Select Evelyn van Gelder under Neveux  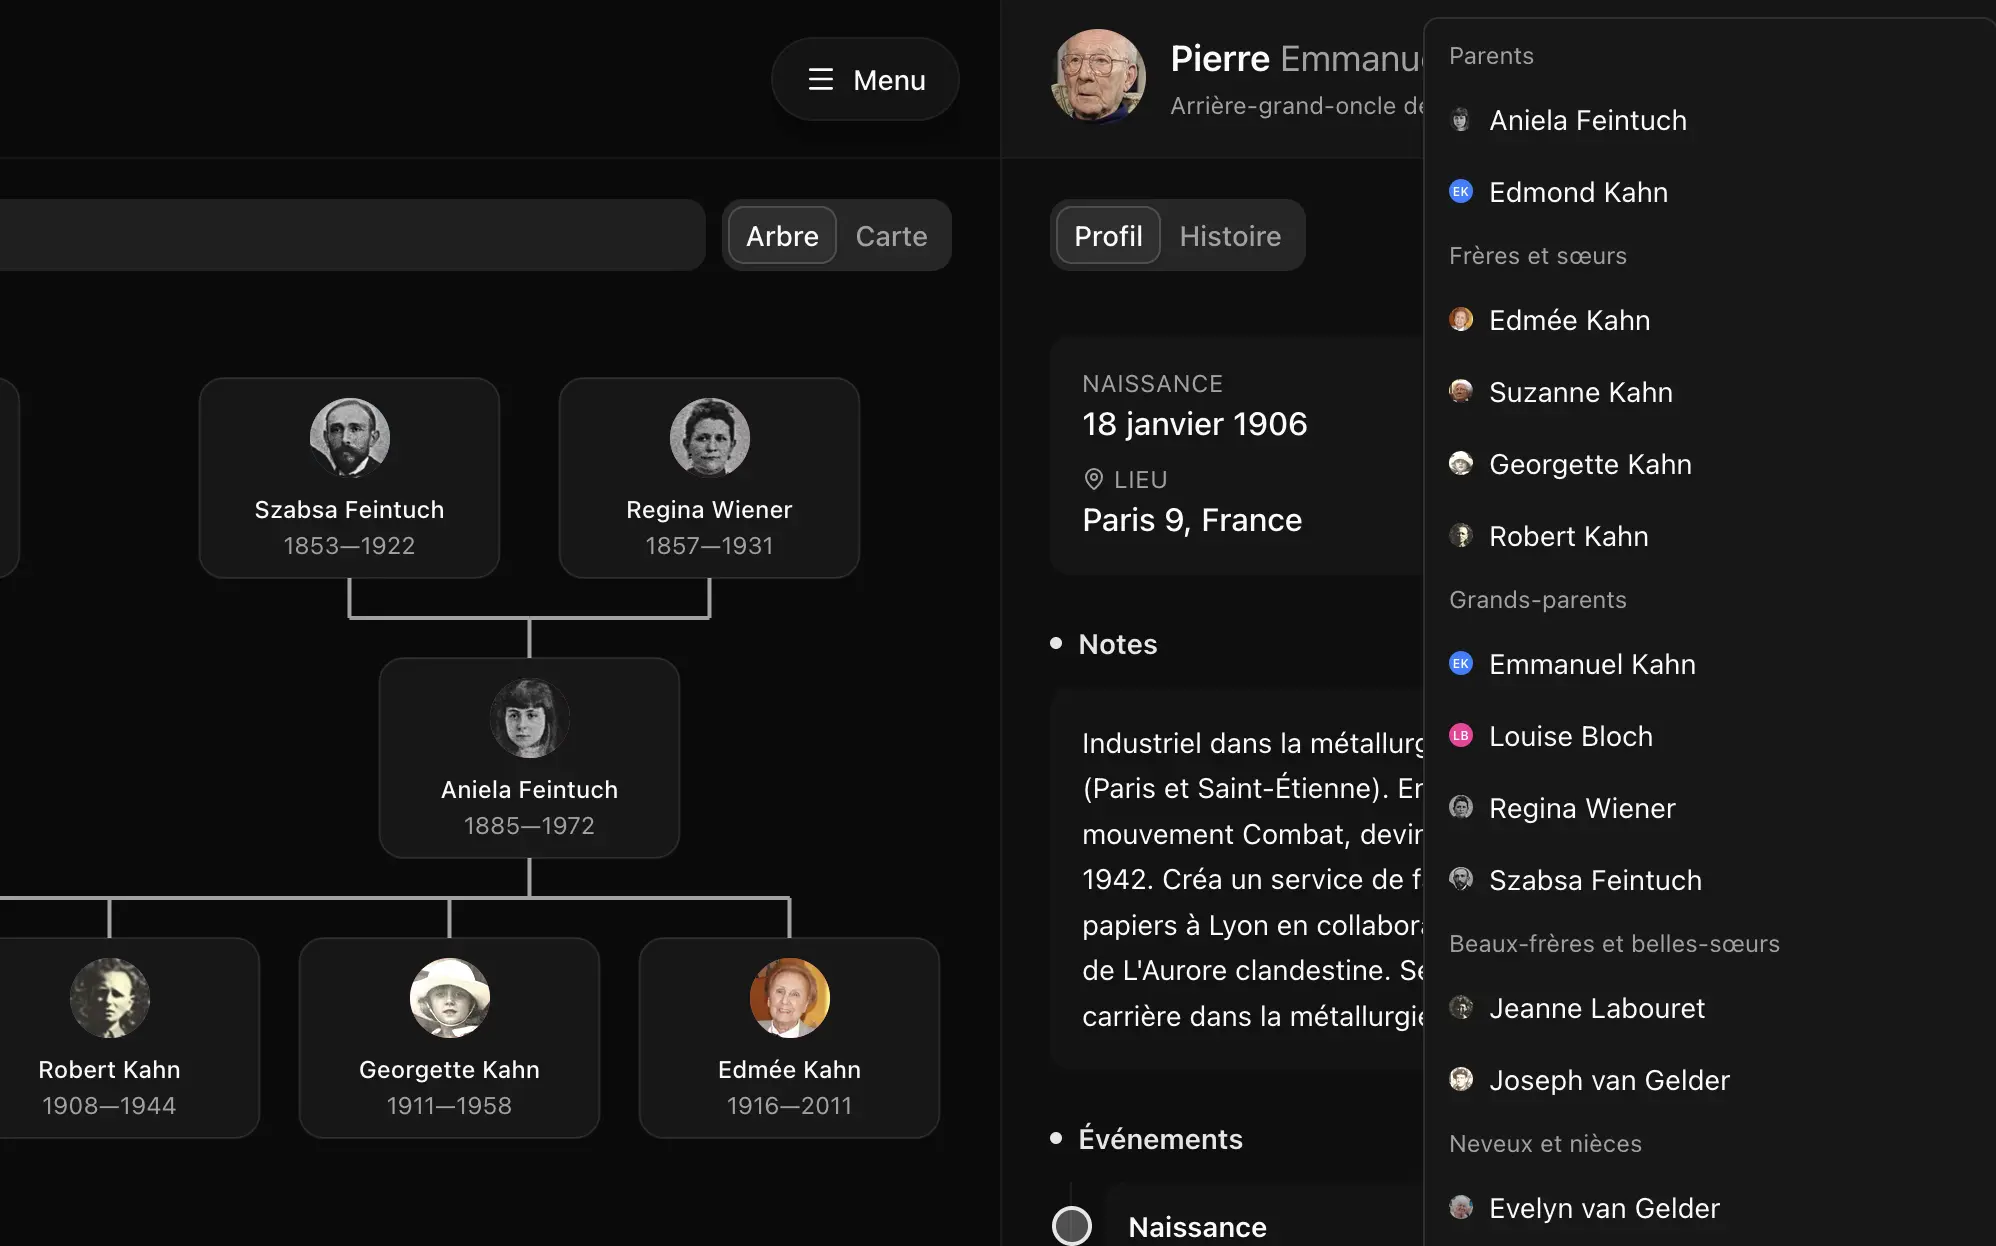pos(1603,1208)
